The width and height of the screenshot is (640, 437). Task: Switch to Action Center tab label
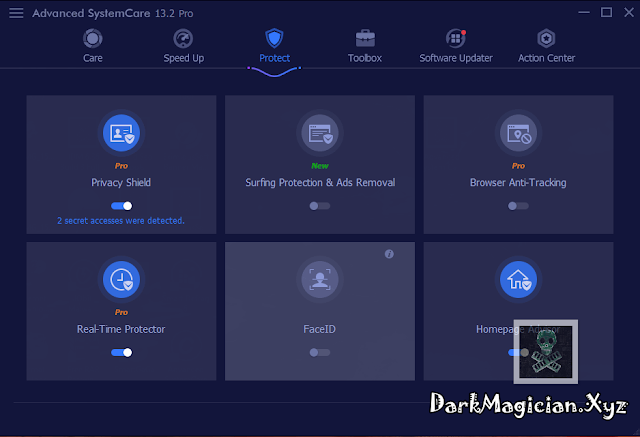pos(547,58)
